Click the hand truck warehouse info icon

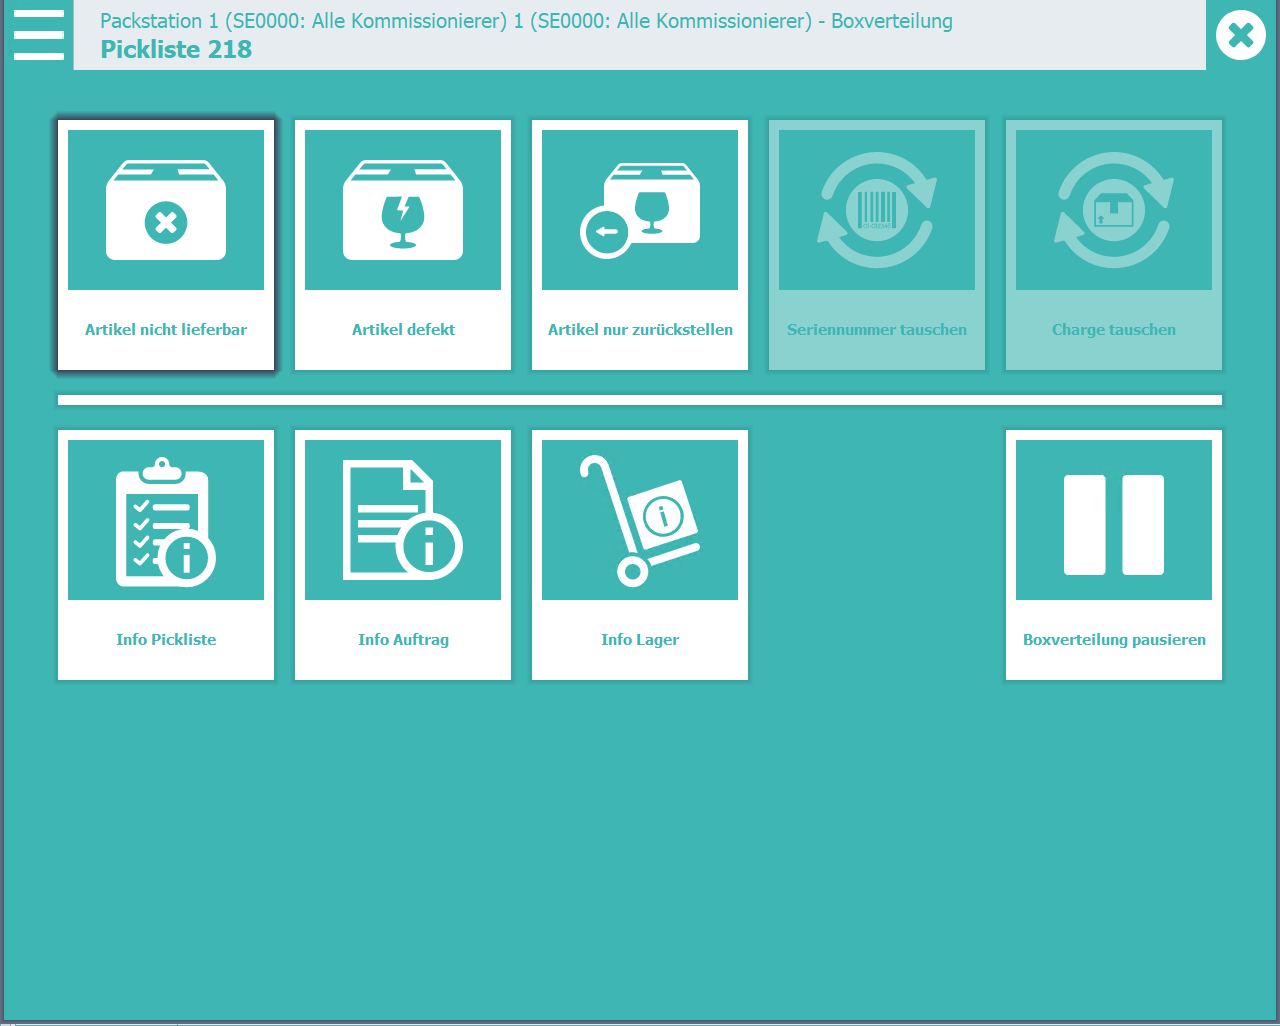[640, 521]
